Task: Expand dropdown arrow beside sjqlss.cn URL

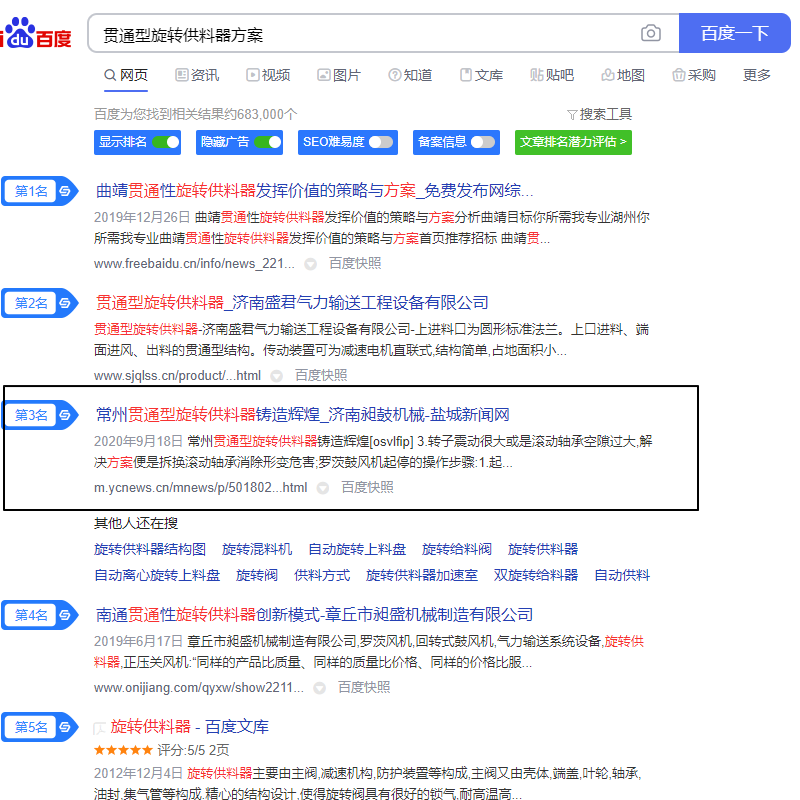Action: pyautogui.click(x=277, y=377)
